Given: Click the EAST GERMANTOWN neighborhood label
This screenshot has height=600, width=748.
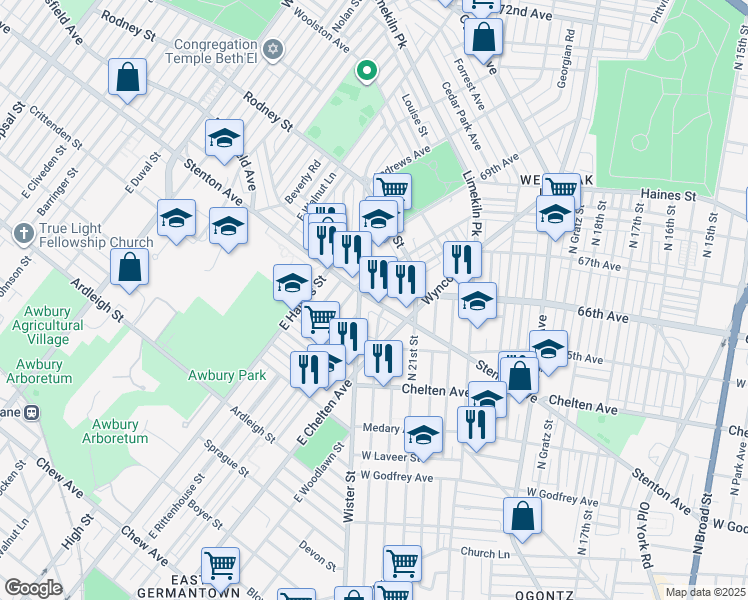Looking at the screenshot, I should point(188,587).
